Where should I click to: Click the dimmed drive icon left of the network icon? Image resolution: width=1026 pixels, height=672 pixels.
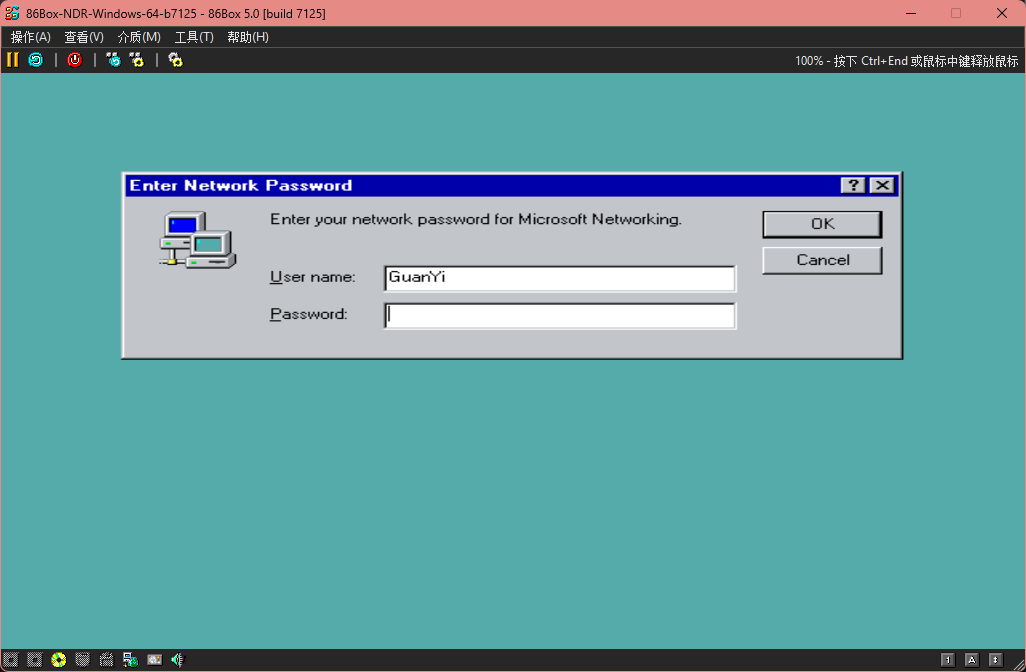(x=107, y=660)
